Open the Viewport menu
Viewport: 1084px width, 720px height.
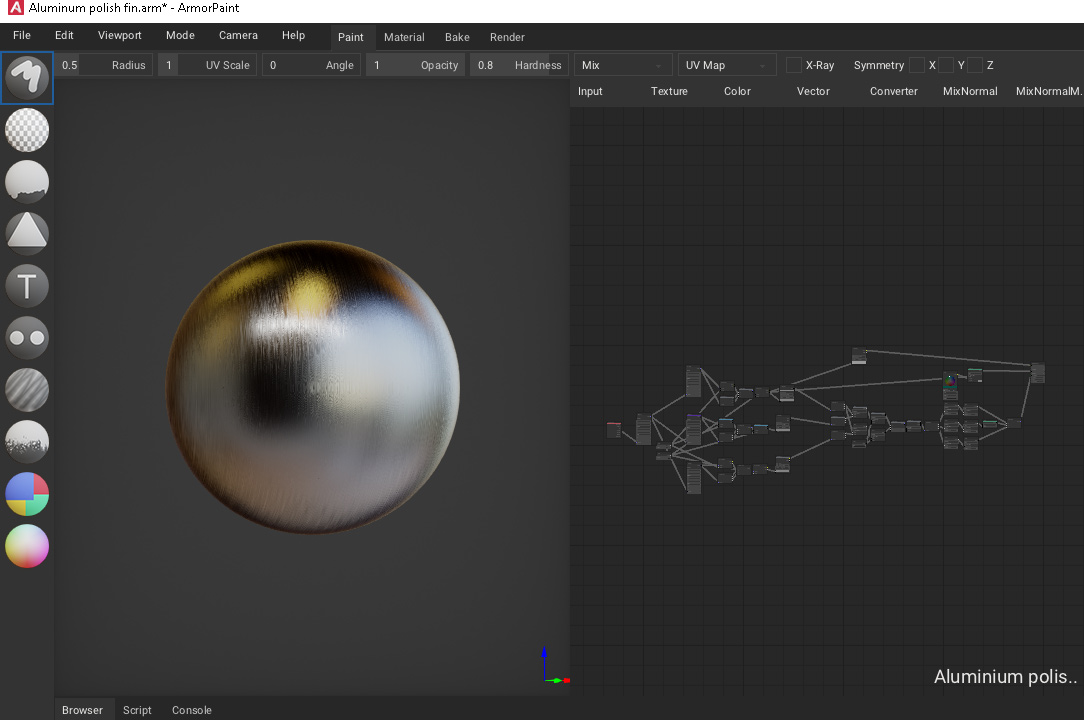pos(119,35)
